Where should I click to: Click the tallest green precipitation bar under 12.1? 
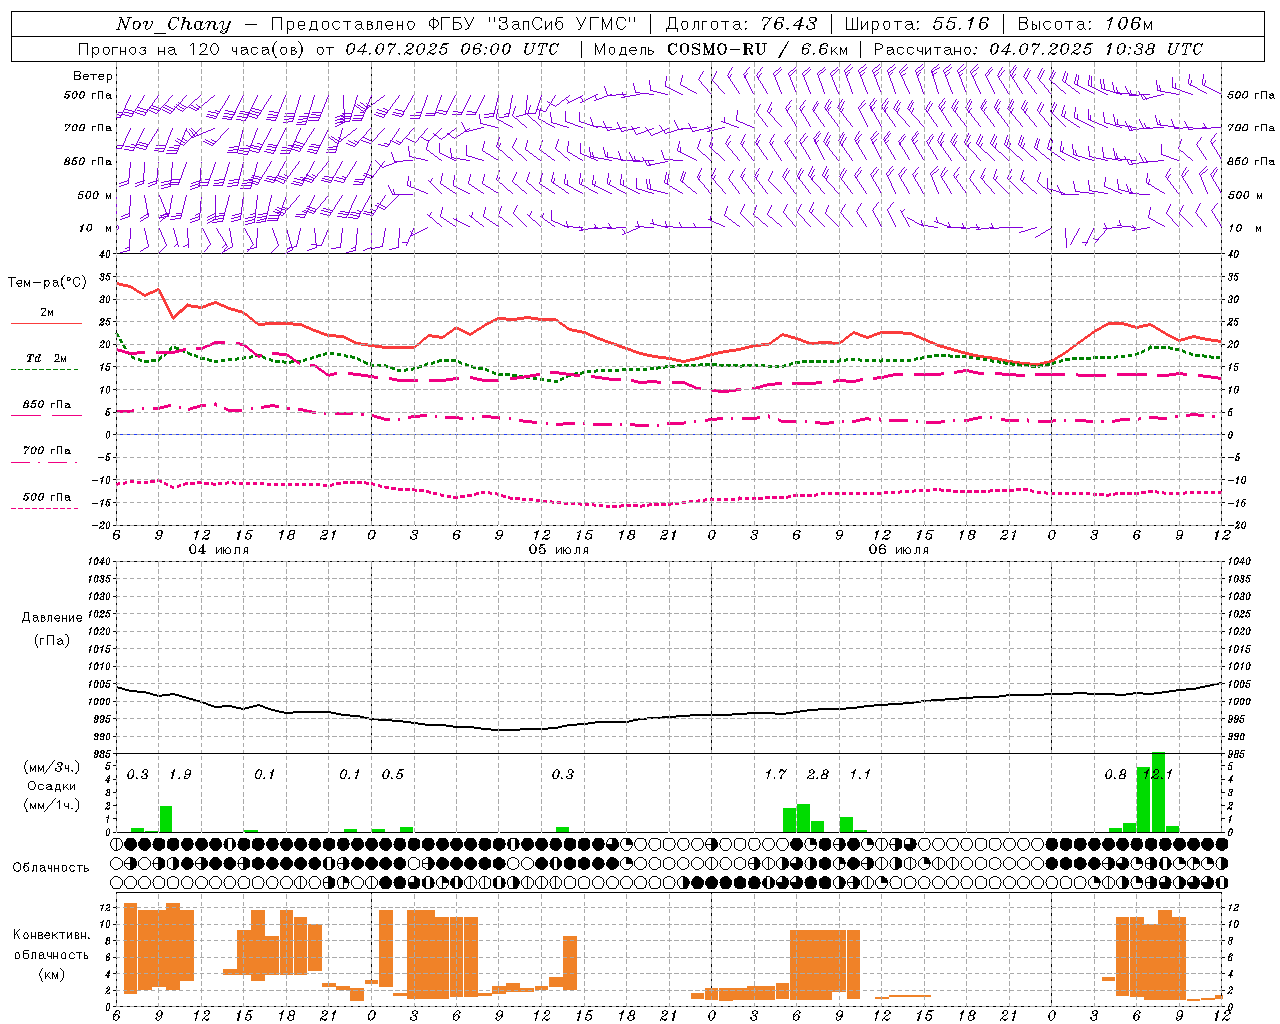tap(1158, 792)
